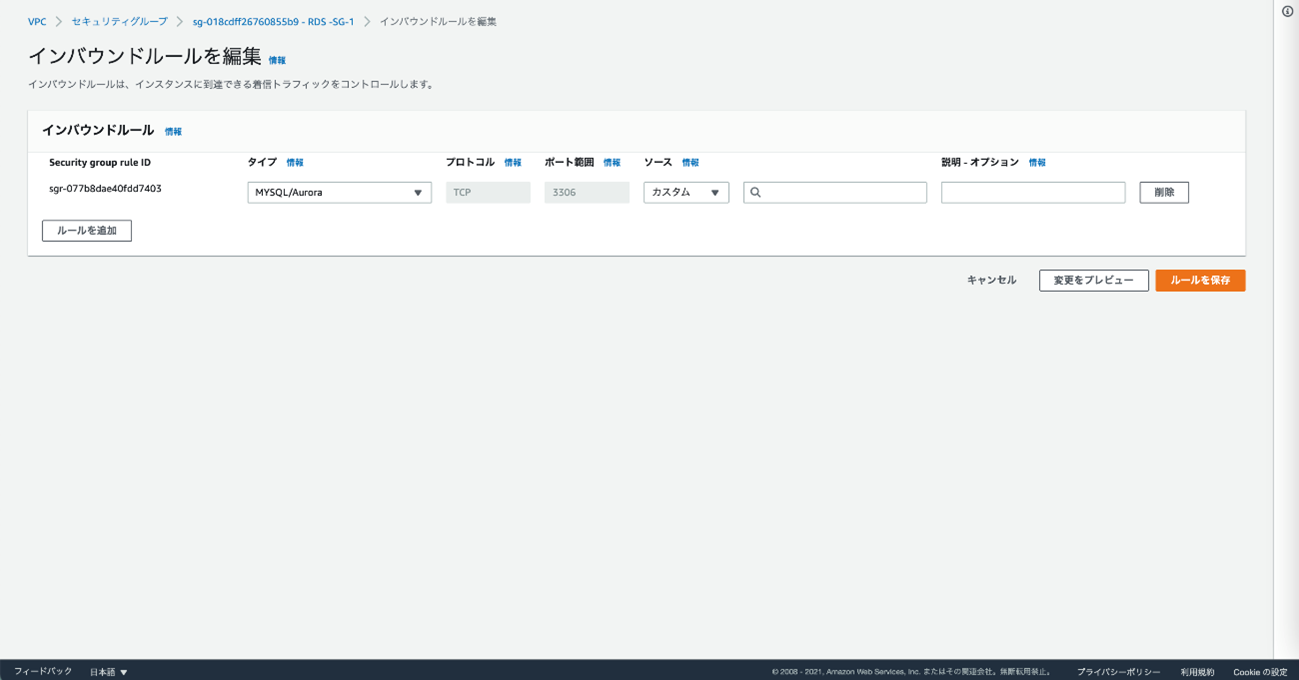Click the orange ルールを保存 button
Image resolution: width=1299 pixels, height=680 pixels.
tap(1200, 281)
